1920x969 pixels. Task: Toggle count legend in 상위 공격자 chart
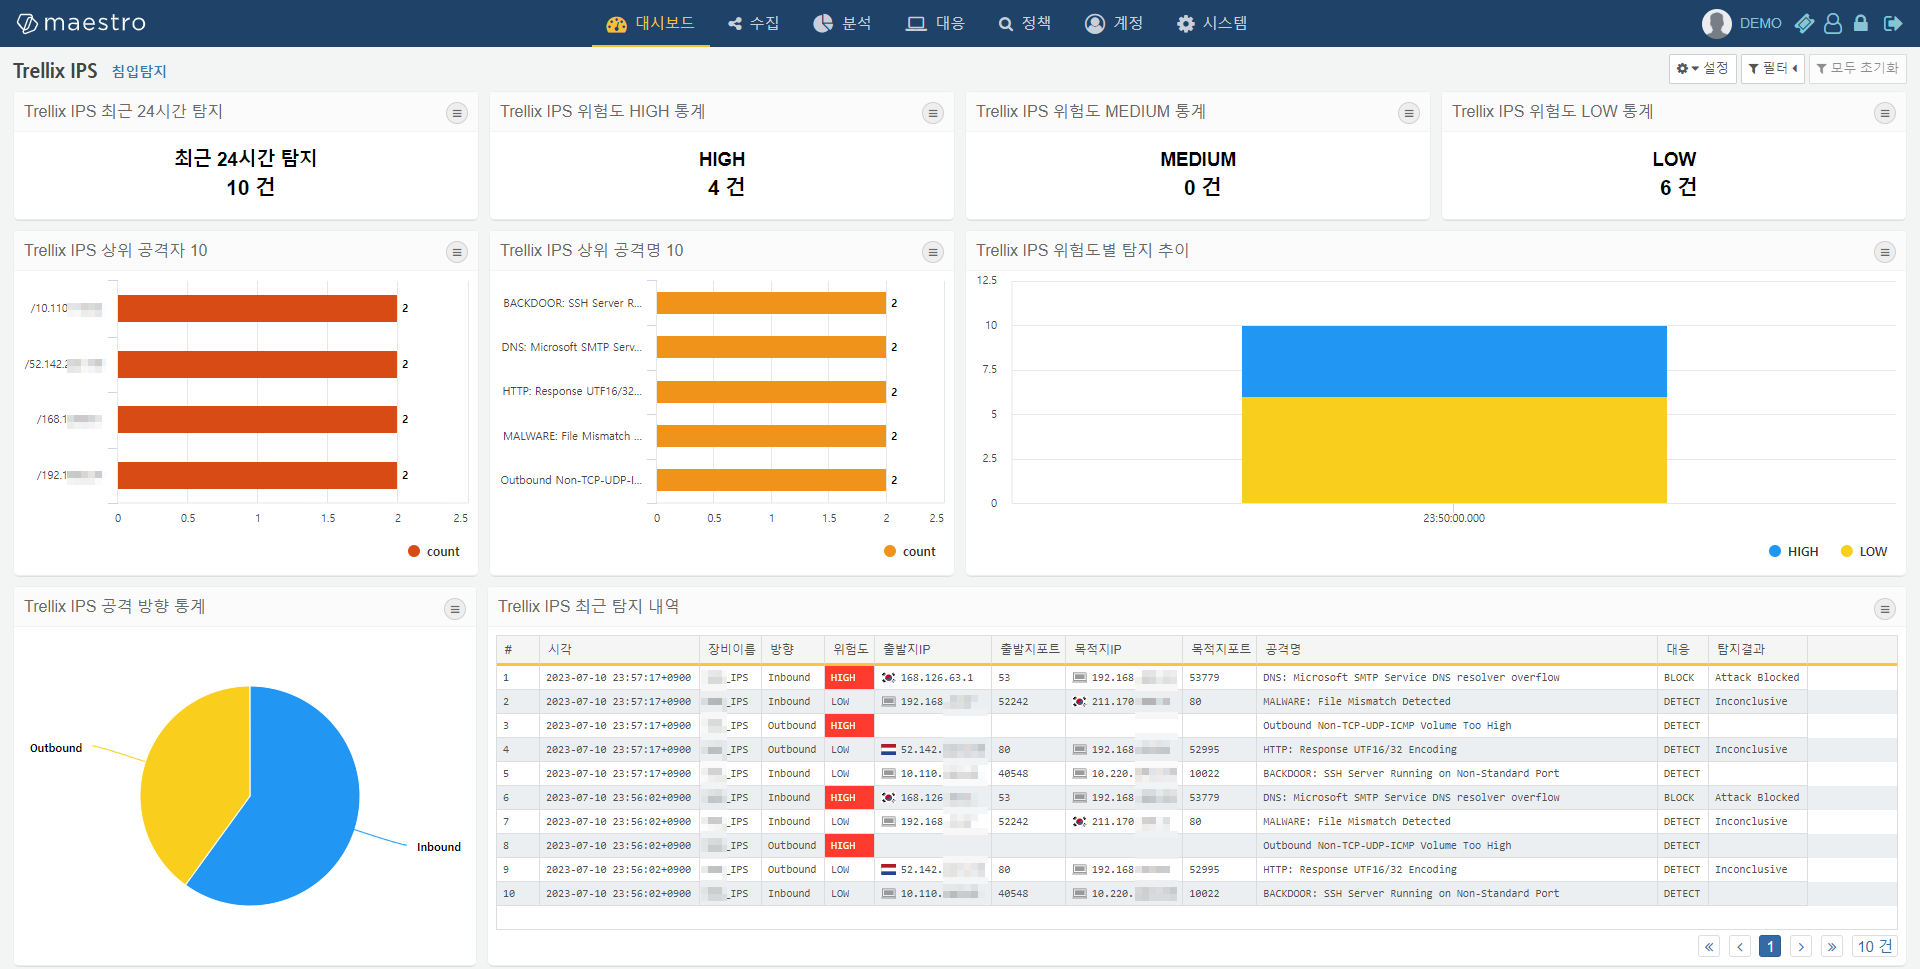[434, 551]
